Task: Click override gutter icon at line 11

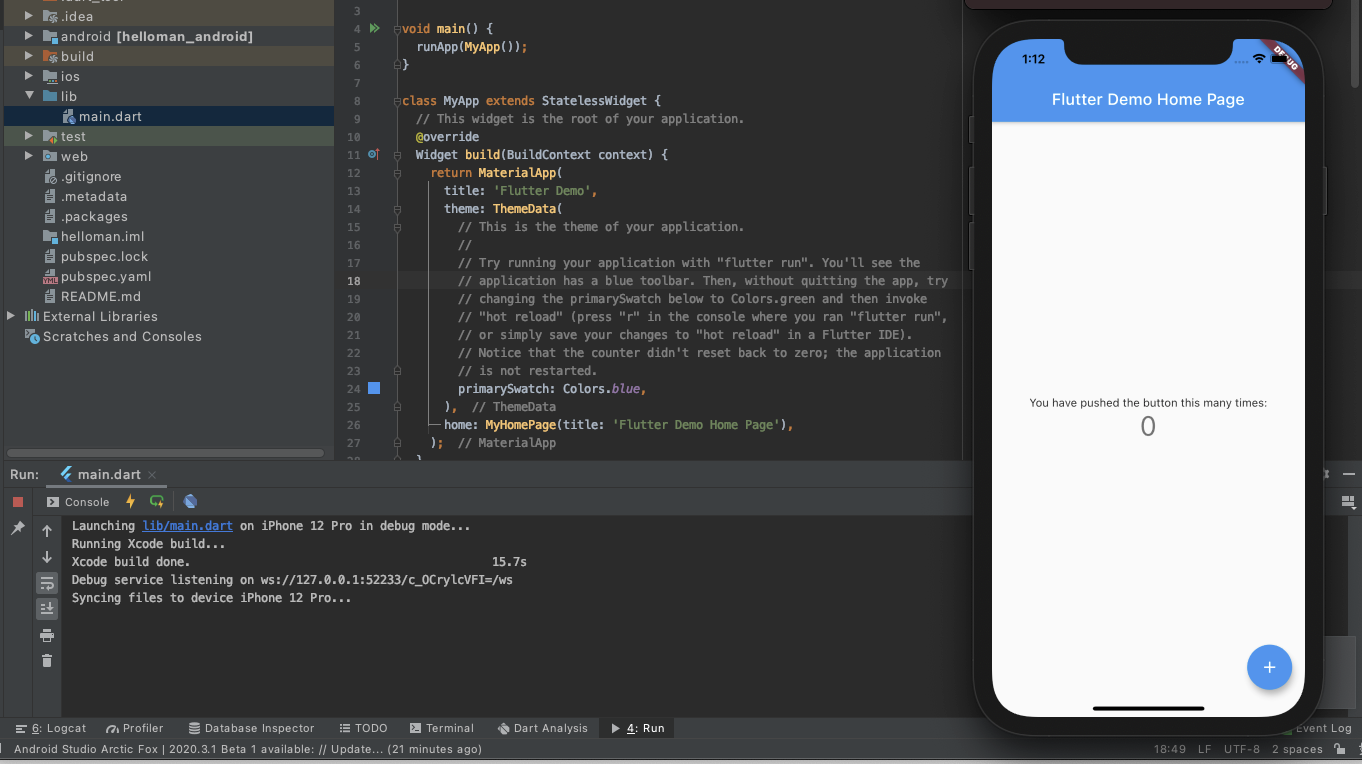Action: click(x=374, y=155)
